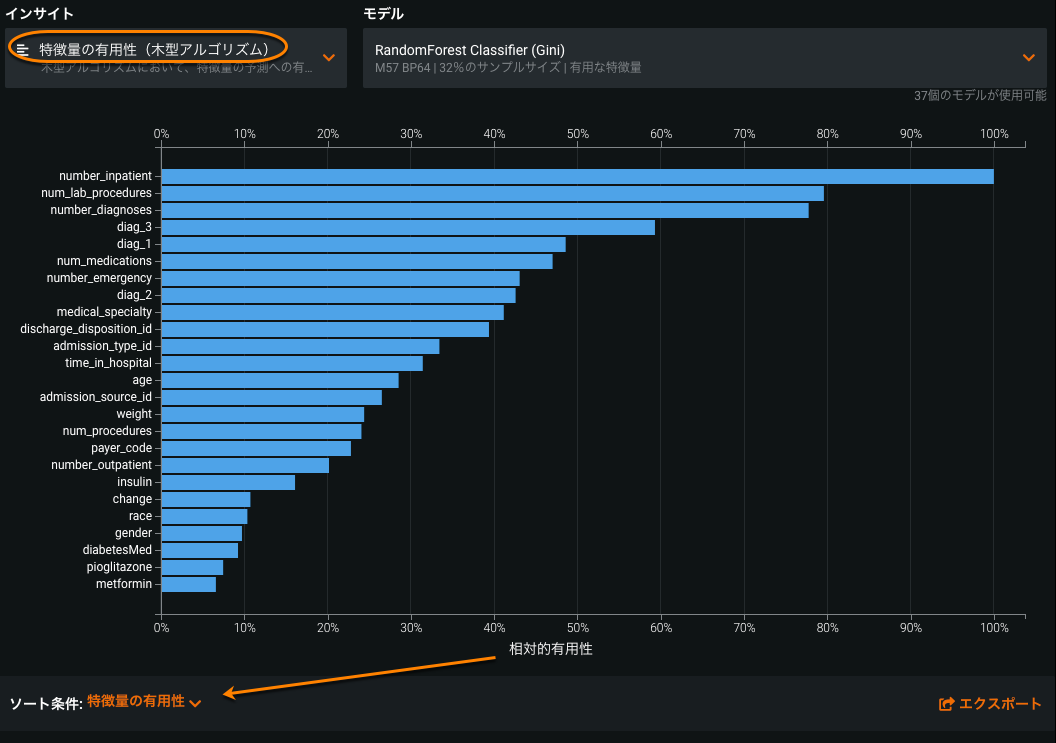
Task: Click the time_in_hospital bar
Action: (292, 363)
